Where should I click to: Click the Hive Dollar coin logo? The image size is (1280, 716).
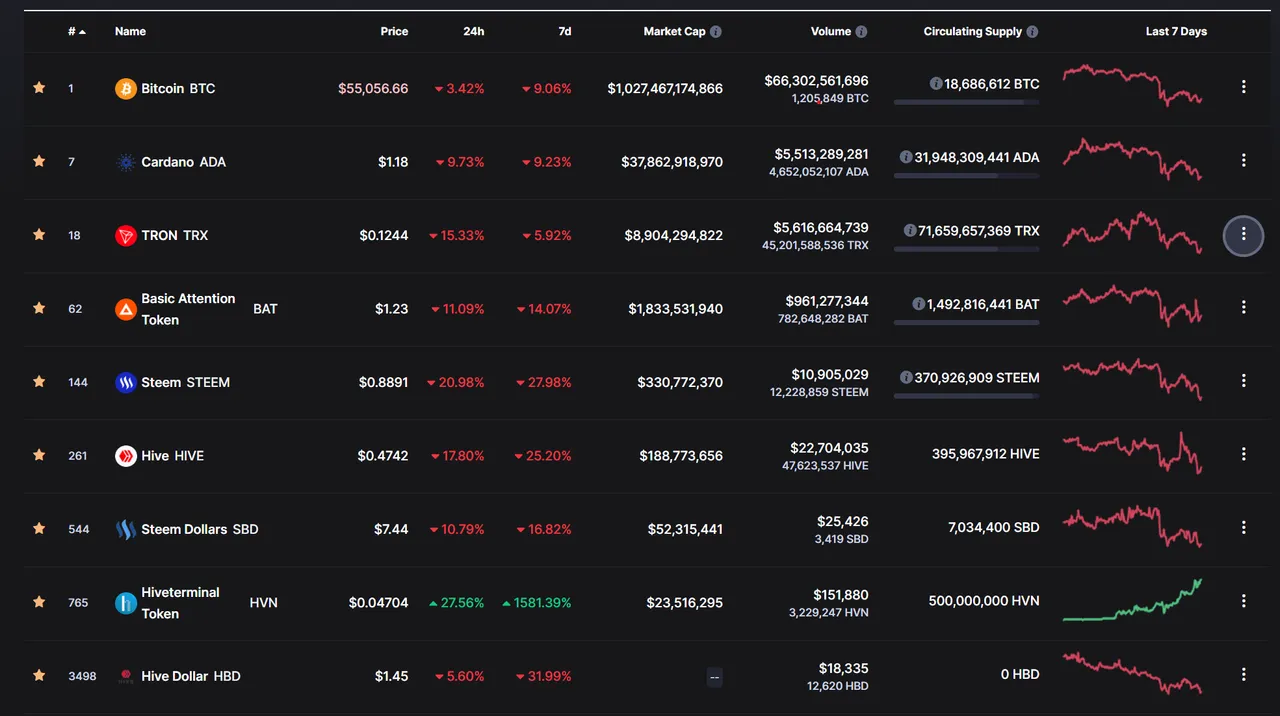pyautogui.click(x=125, y=677)
